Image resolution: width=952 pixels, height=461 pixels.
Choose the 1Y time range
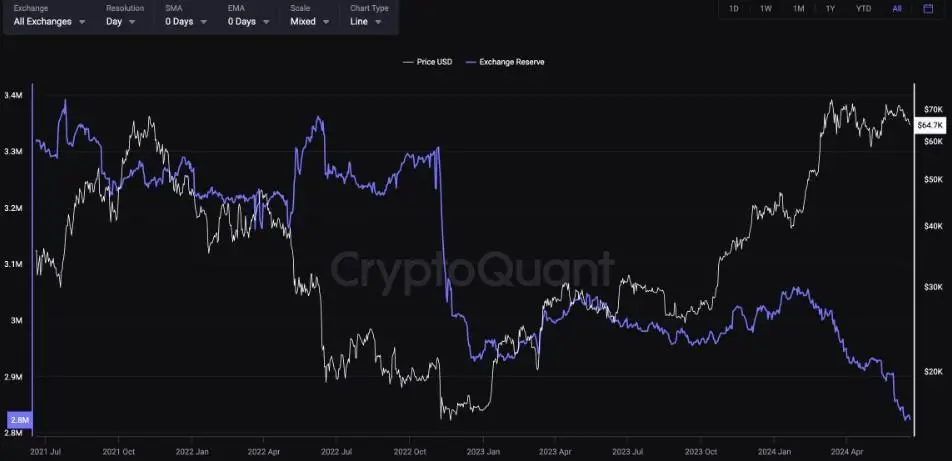[830, 9]
